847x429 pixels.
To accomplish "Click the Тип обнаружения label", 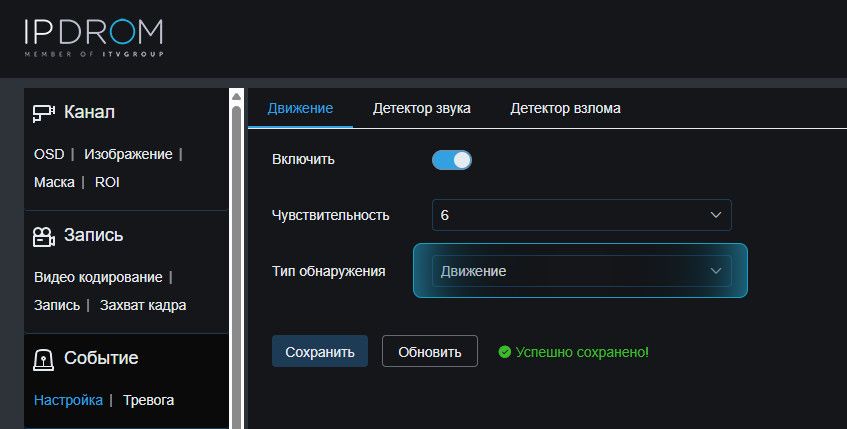I will (328, 271).
